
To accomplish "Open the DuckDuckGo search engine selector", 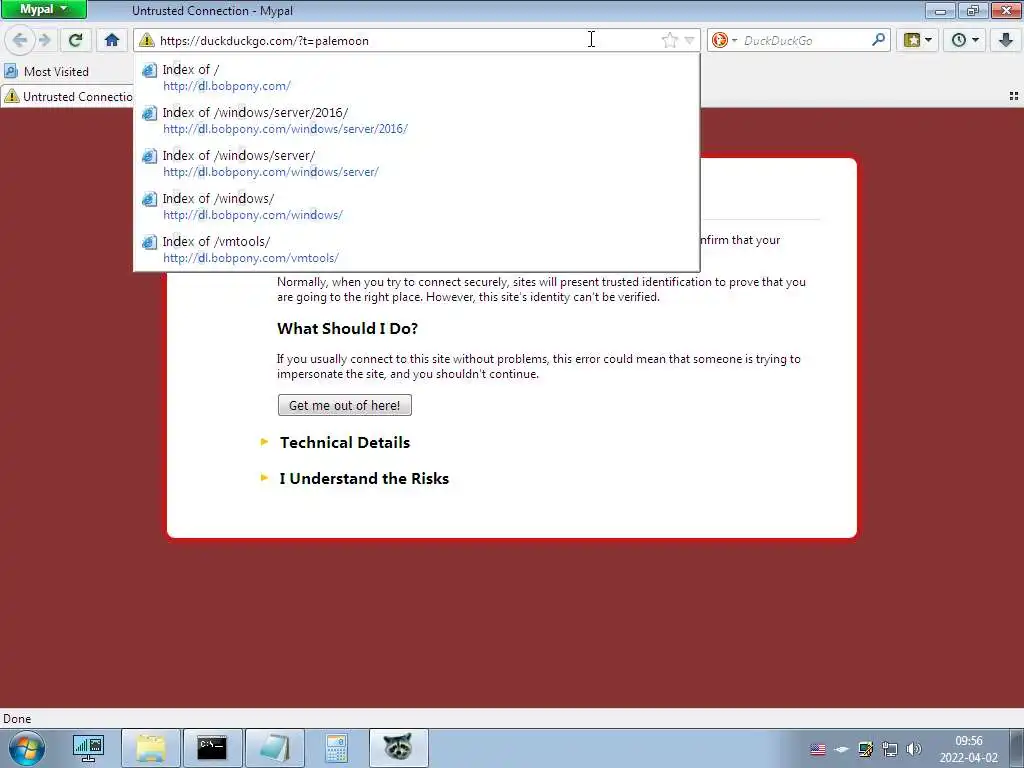I will 724,40.
